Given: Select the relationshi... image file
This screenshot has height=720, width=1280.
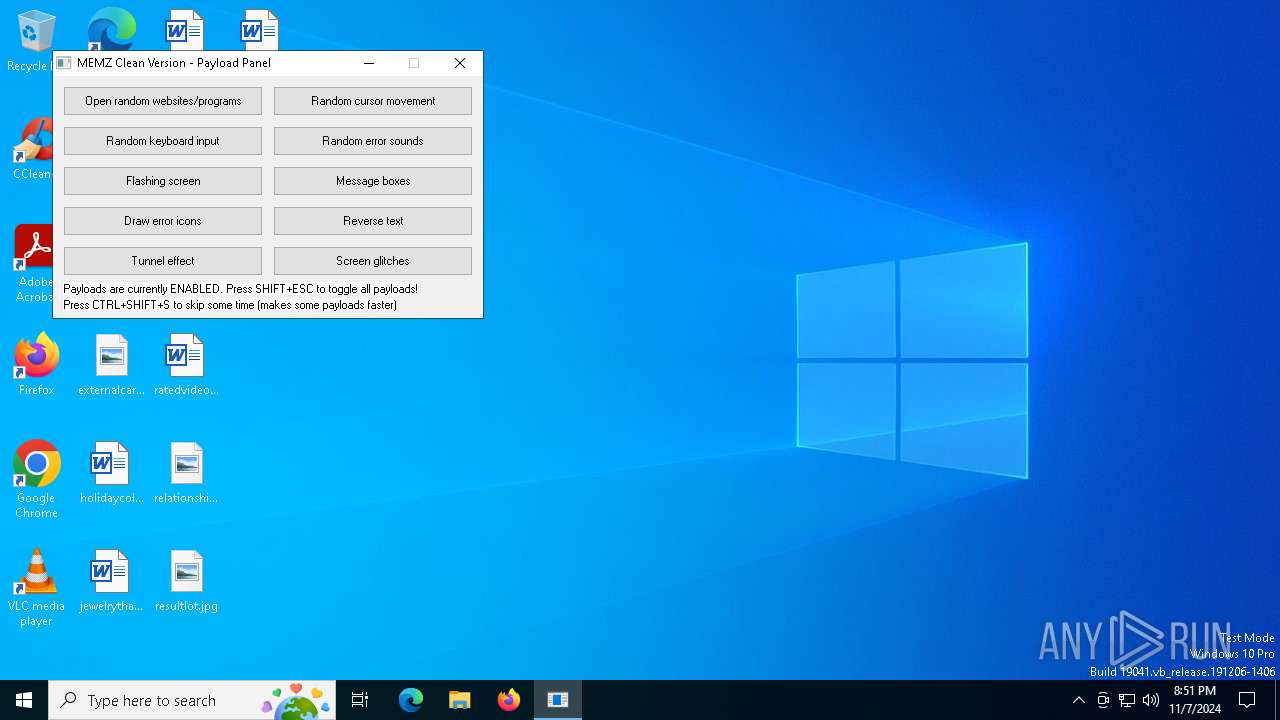Looking at the screenshot, I should 186,473.
